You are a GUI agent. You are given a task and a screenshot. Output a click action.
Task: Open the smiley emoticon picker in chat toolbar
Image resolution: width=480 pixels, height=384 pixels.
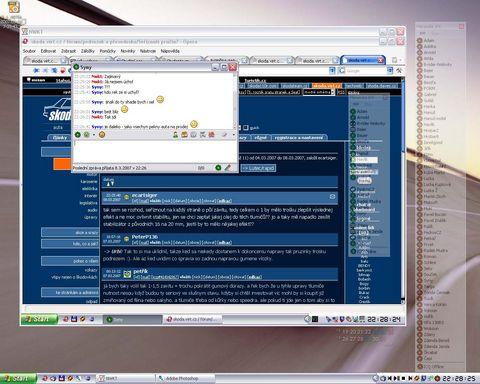[x=102, y=134]
